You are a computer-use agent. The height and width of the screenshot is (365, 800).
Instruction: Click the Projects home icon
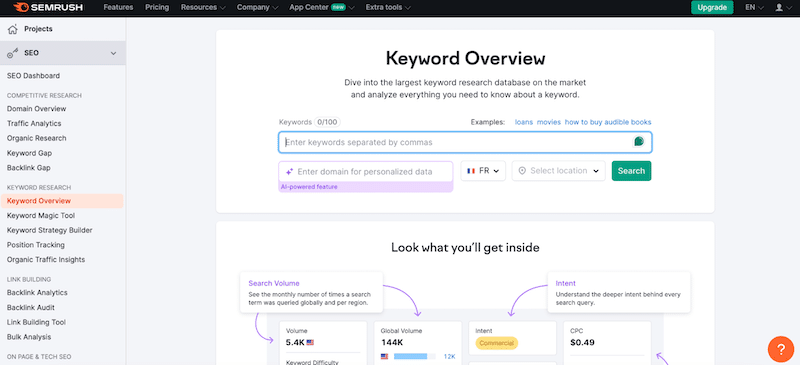tap(13, 29)
